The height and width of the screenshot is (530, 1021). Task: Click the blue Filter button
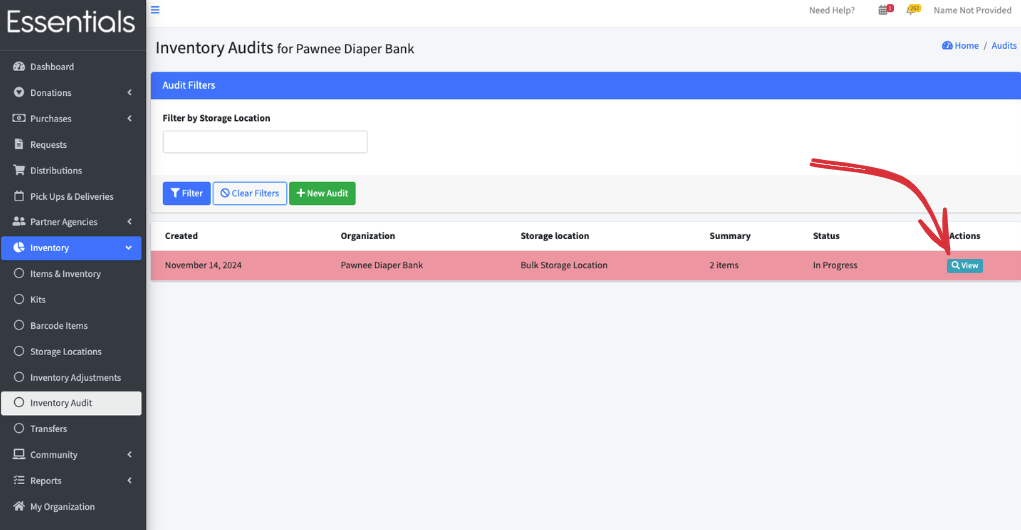pyautogui.click(x=187, y=193)
